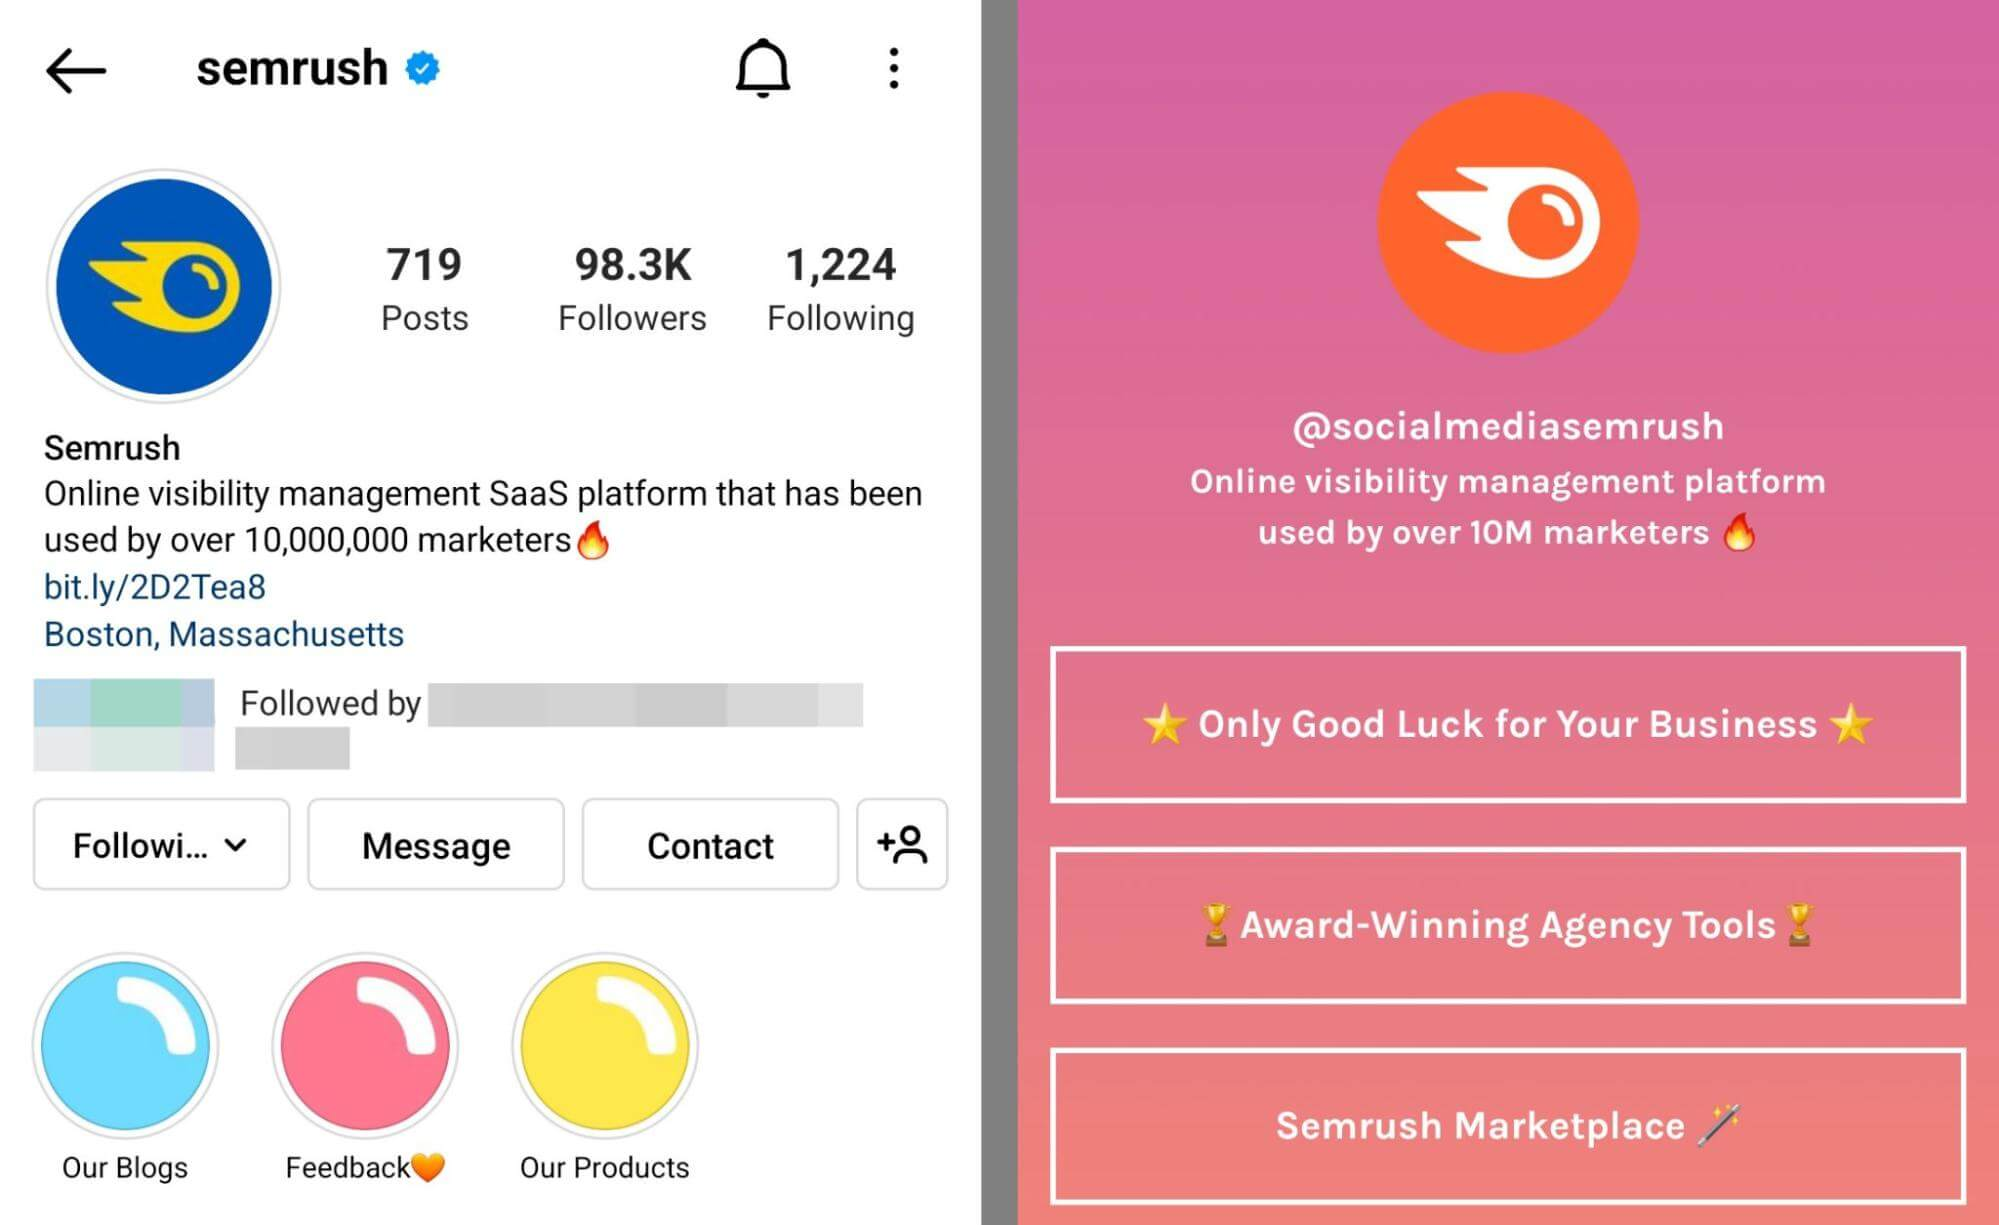Open the notification bell
The width and height of the screenshot is (1999, 1225).
(763, 68)
